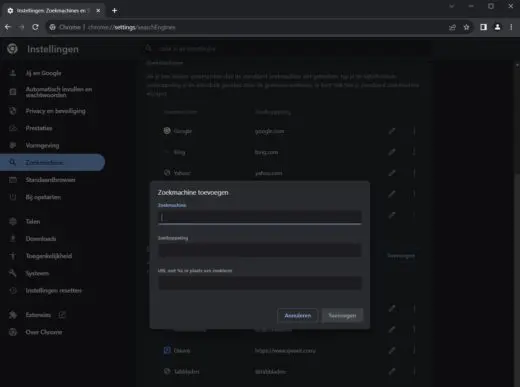Viewport: 520px width, 387px height.
Task: Focus the Zoekmachine name input field
Action: tap(260, 217)
